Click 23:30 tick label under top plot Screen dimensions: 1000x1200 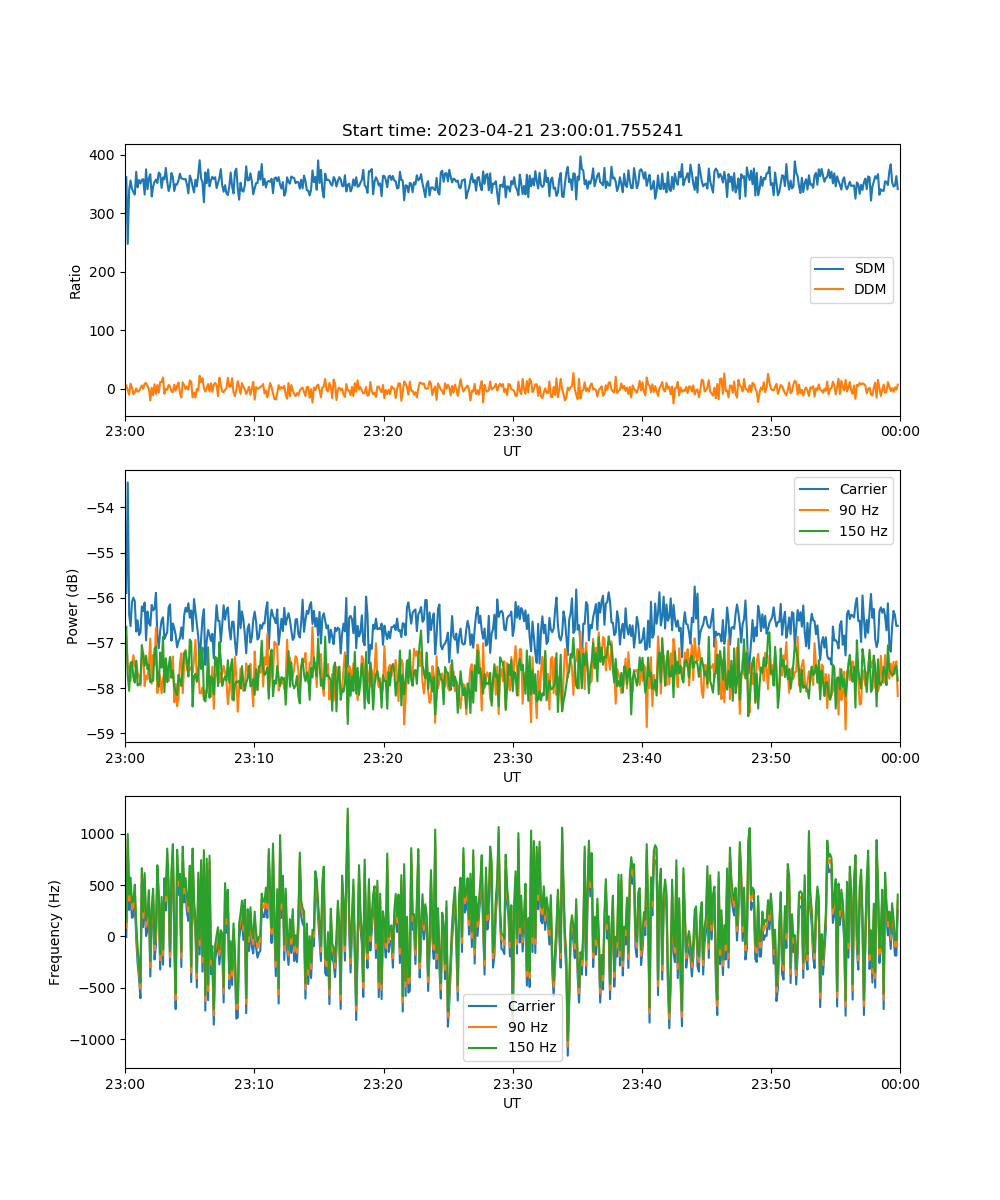[512, 432]
